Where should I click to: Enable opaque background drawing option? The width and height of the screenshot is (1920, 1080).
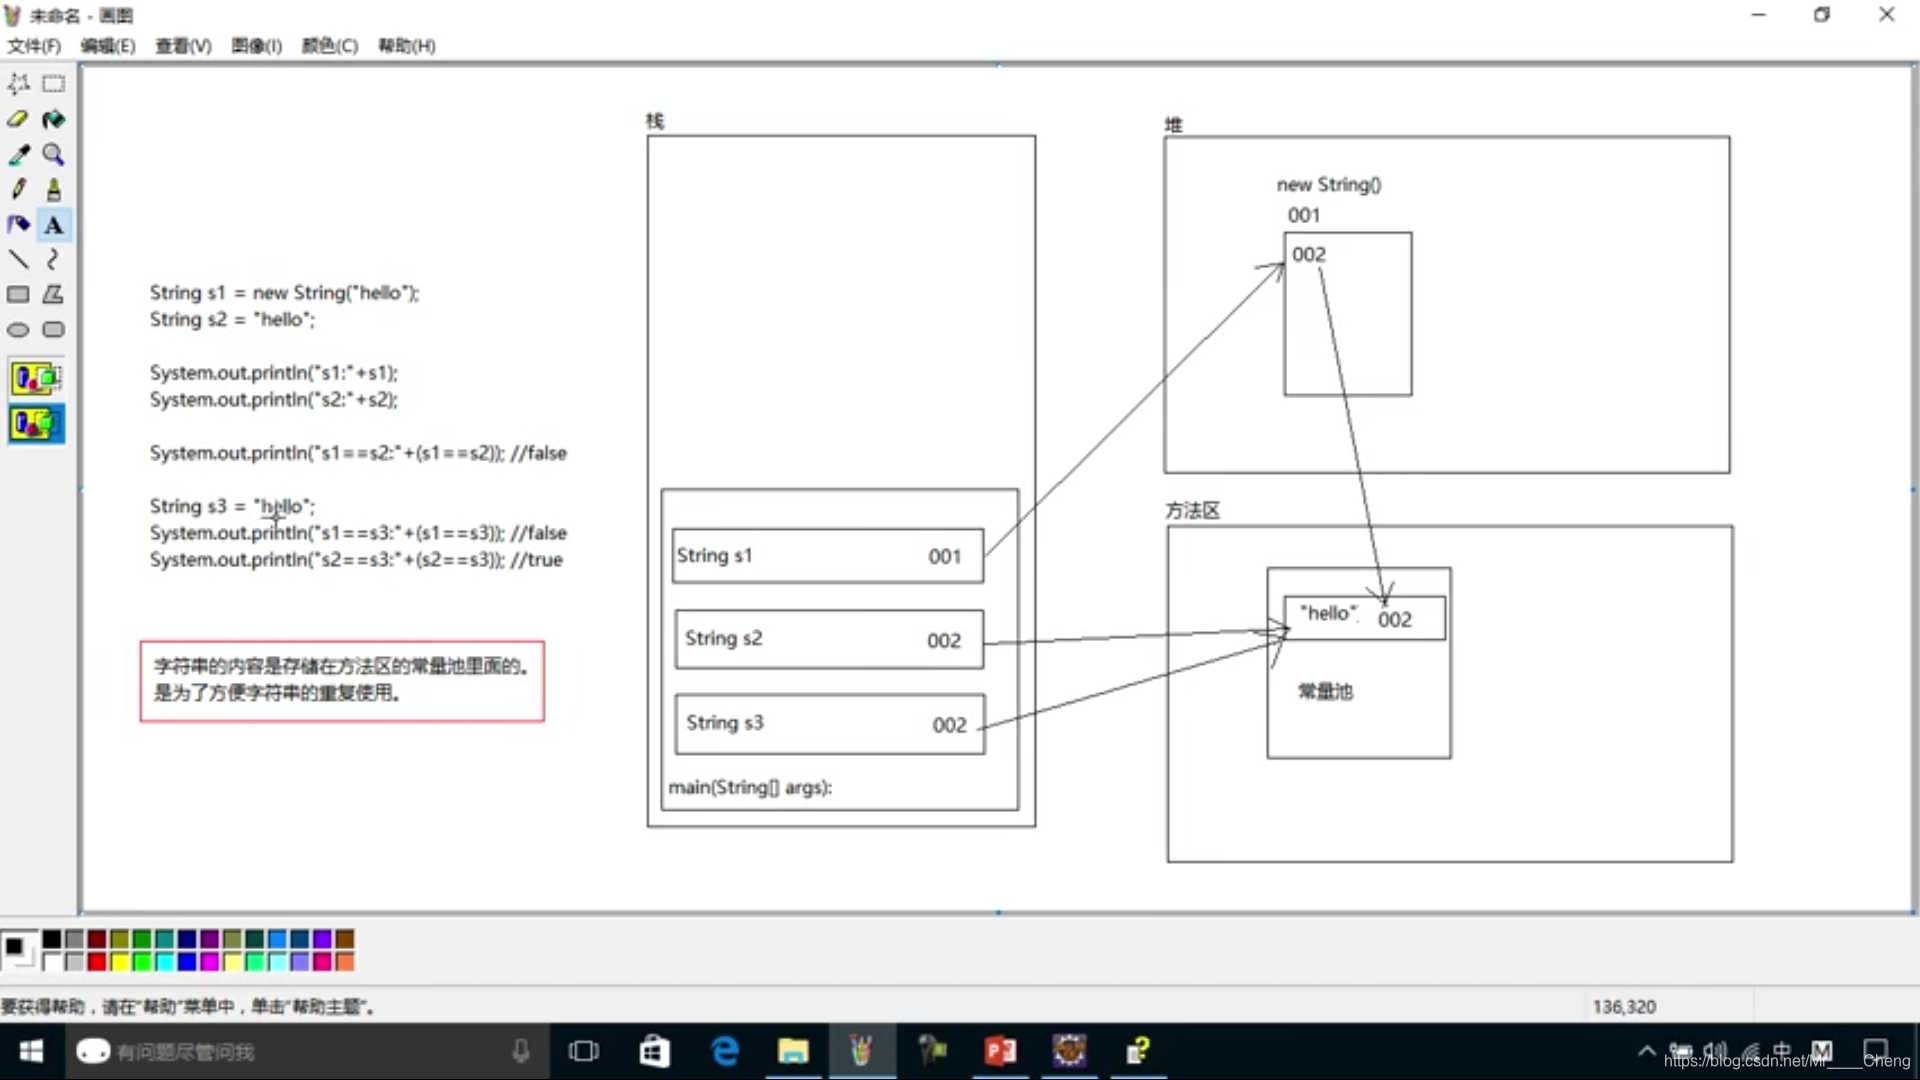click(37, 378)
